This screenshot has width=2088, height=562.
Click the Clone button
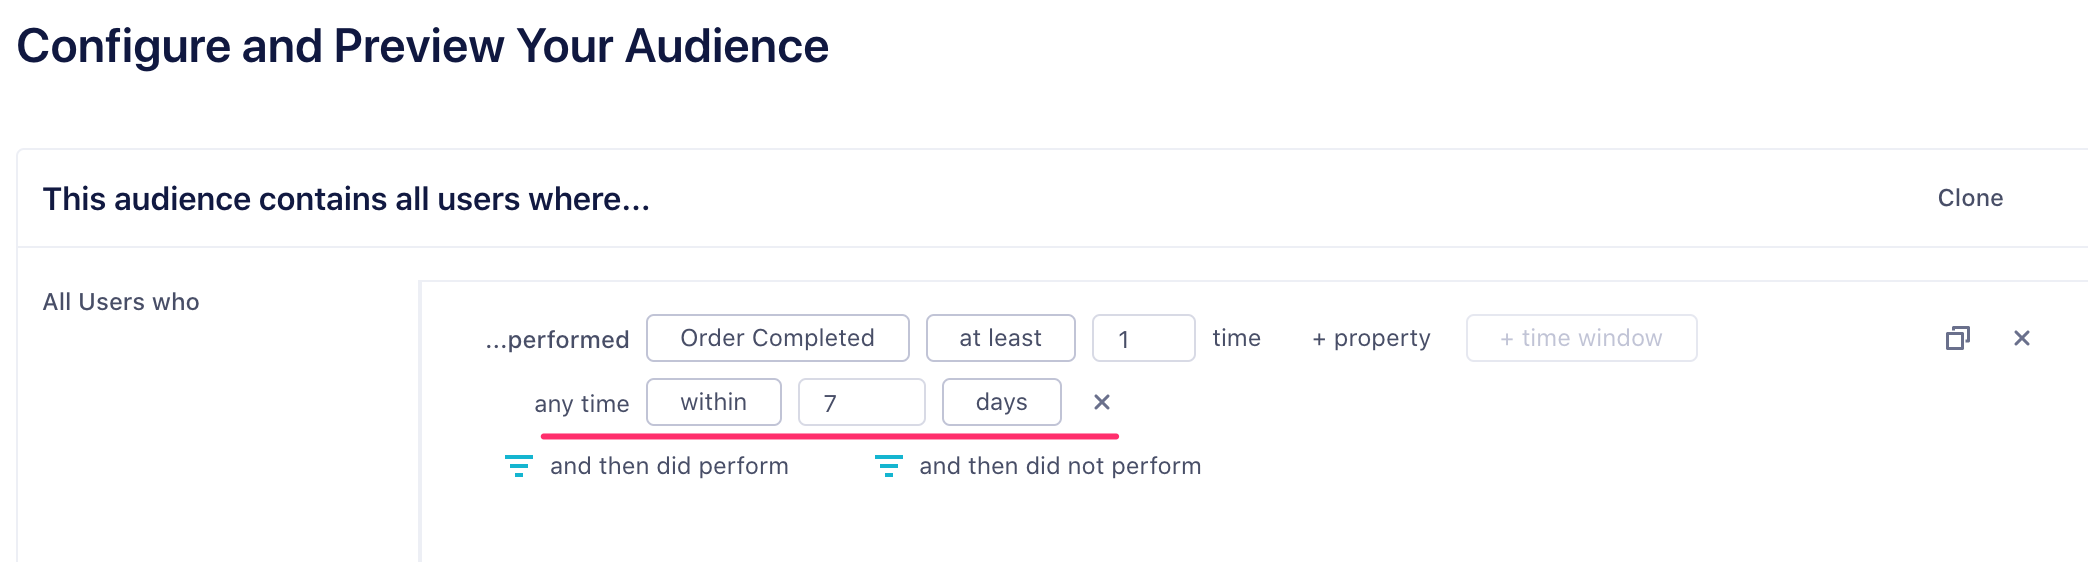(1970, 198)
